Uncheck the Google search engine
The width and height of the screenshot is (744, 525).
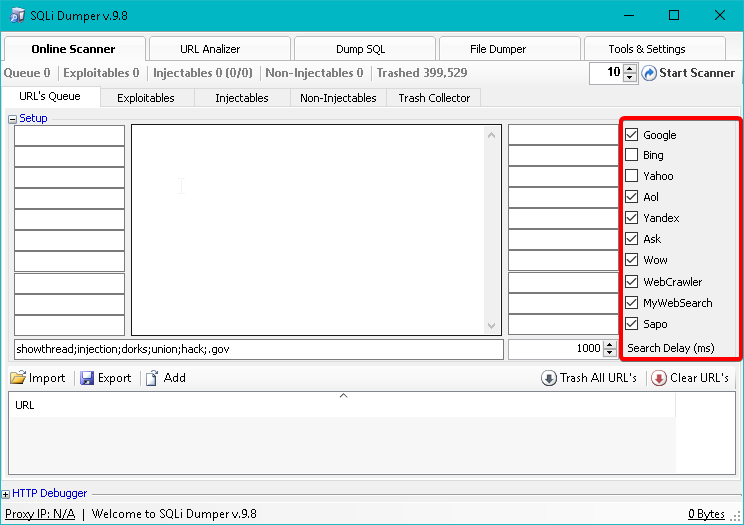(x=632, y=134)
